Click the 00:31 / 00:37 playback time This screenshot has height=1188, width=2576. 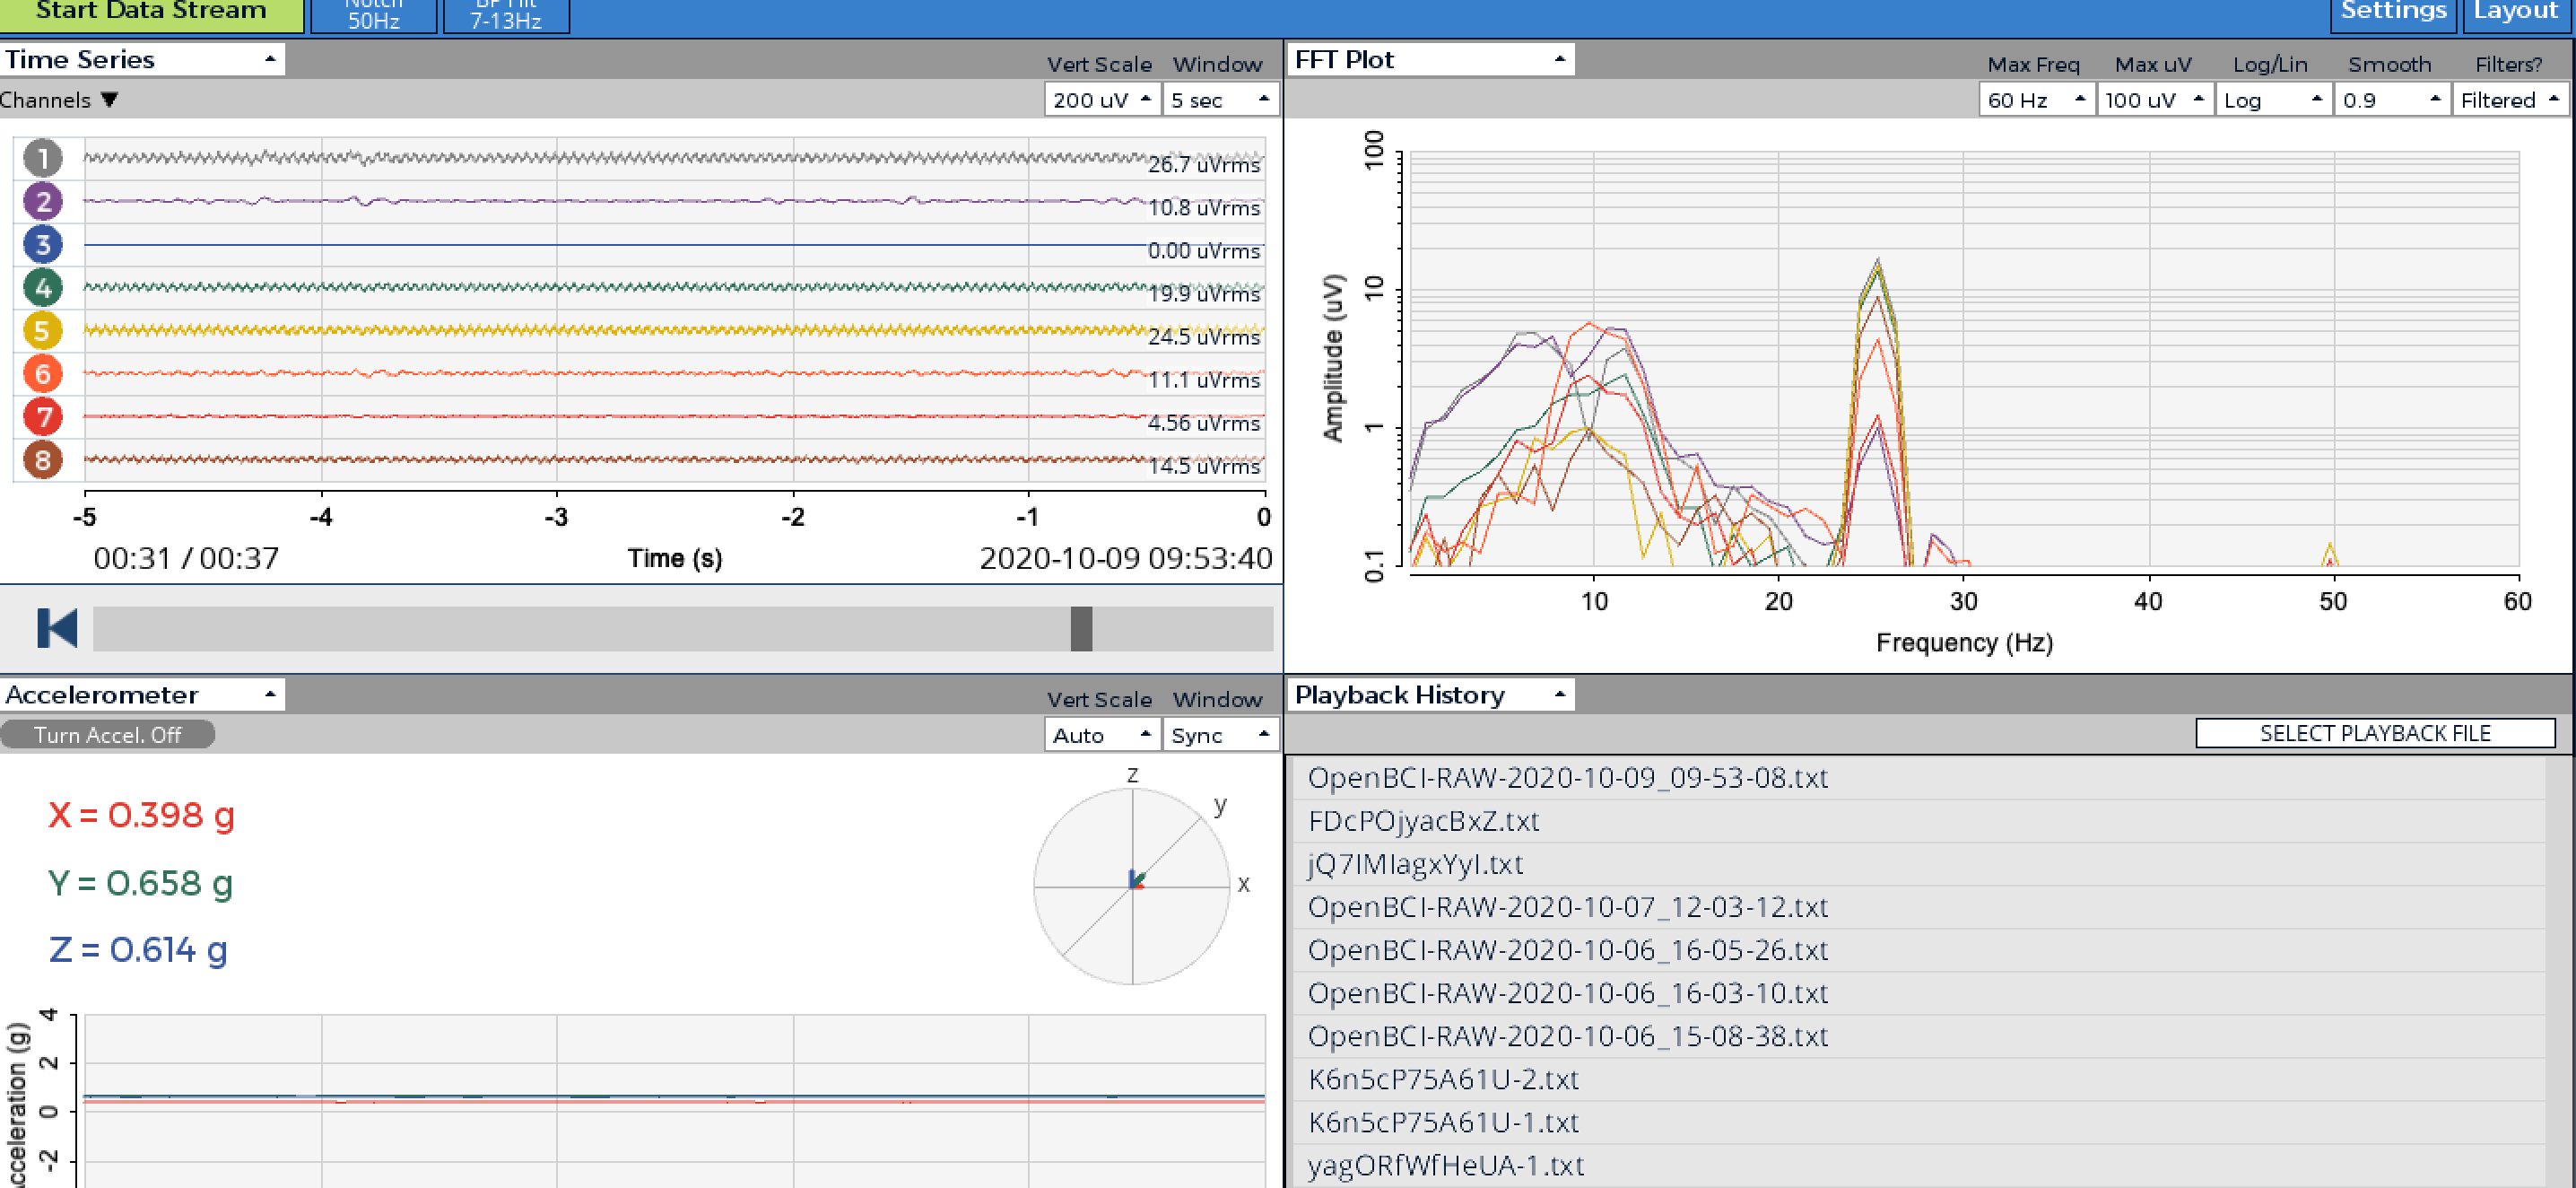[x=186, y=558]
